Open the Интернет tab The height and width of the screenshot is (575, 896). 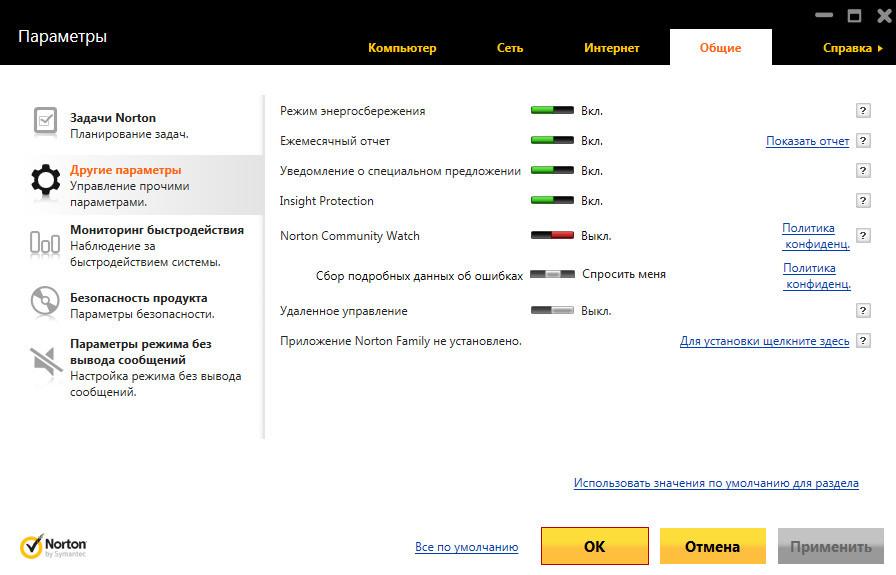tap(612, 48)
